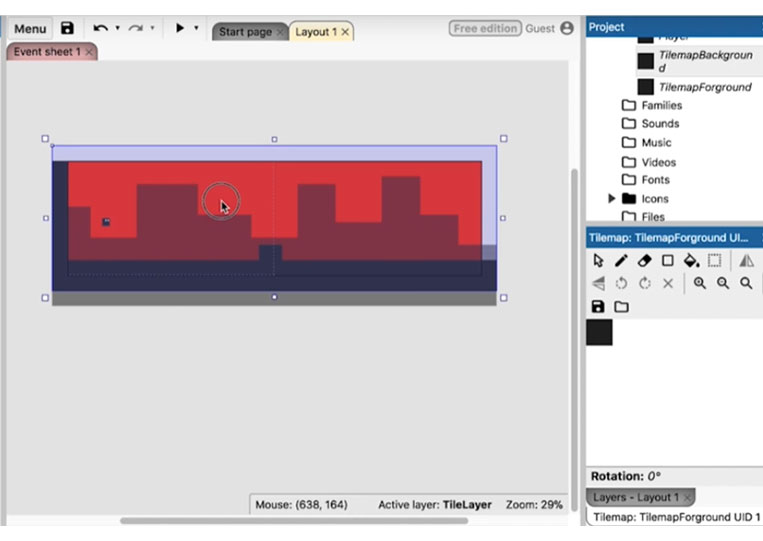Screen dimensions: 763x541
Task: Click the horizontal layout scrollbar
Action: (x=294, y=521)
